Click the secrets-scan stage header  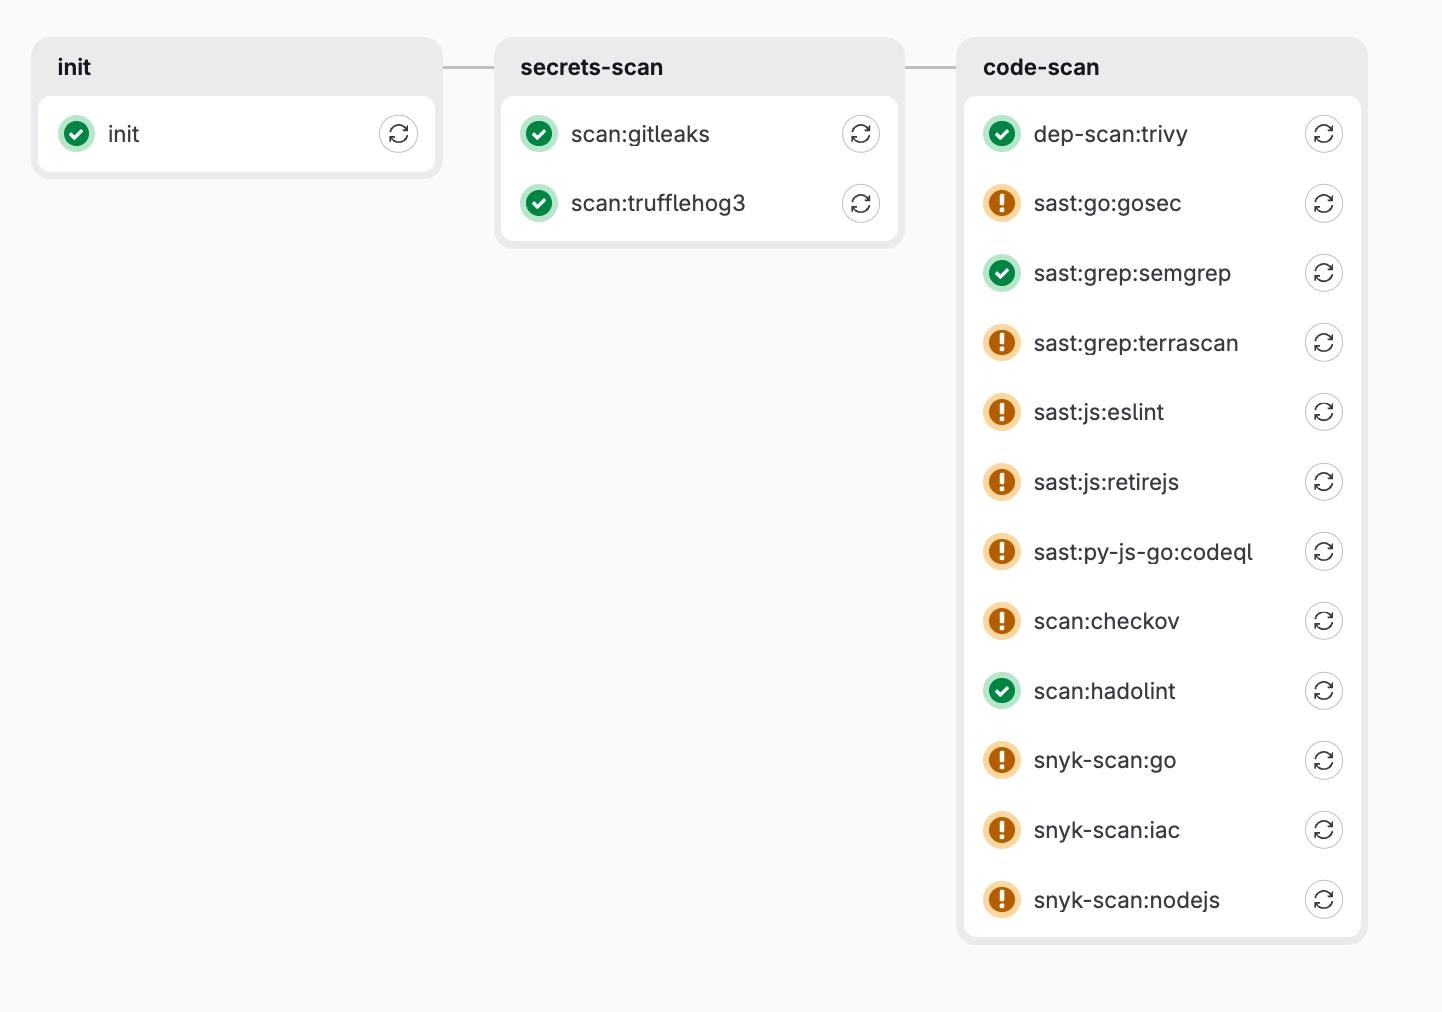point(592,67)
